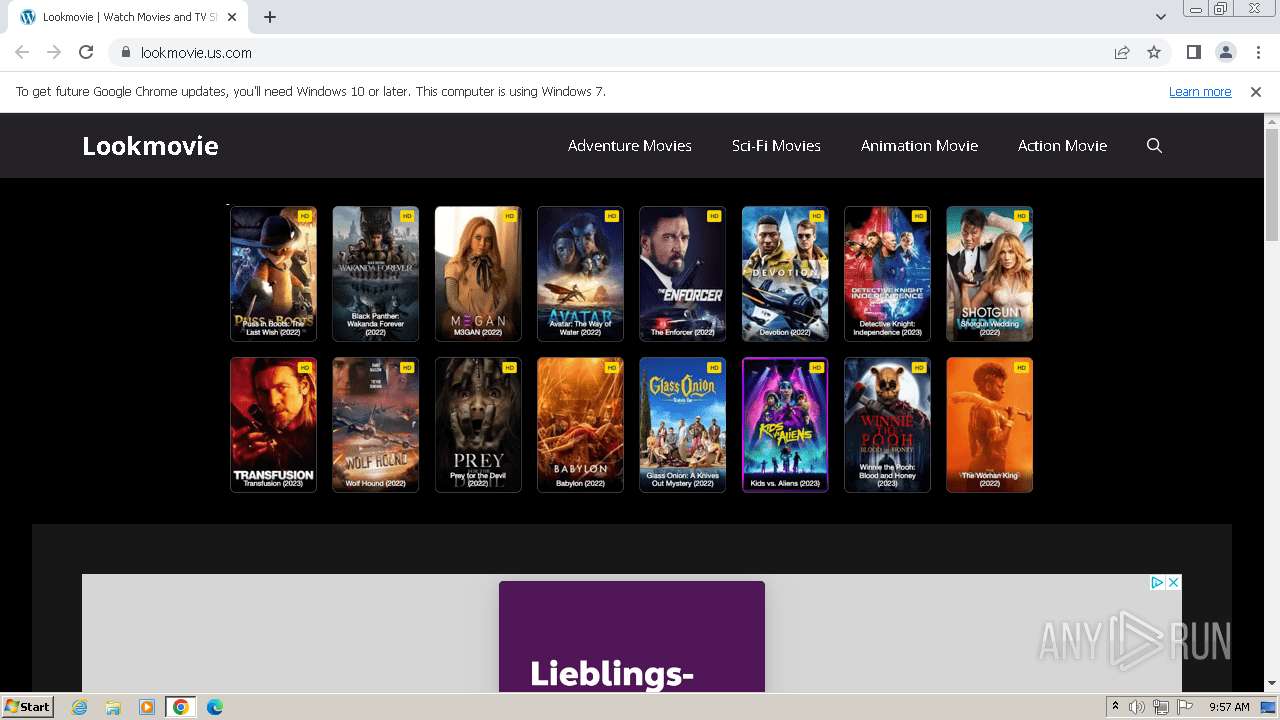Open Detective Knight: Independence poster
Viewport: 1280px width, 720px height.
887,274
